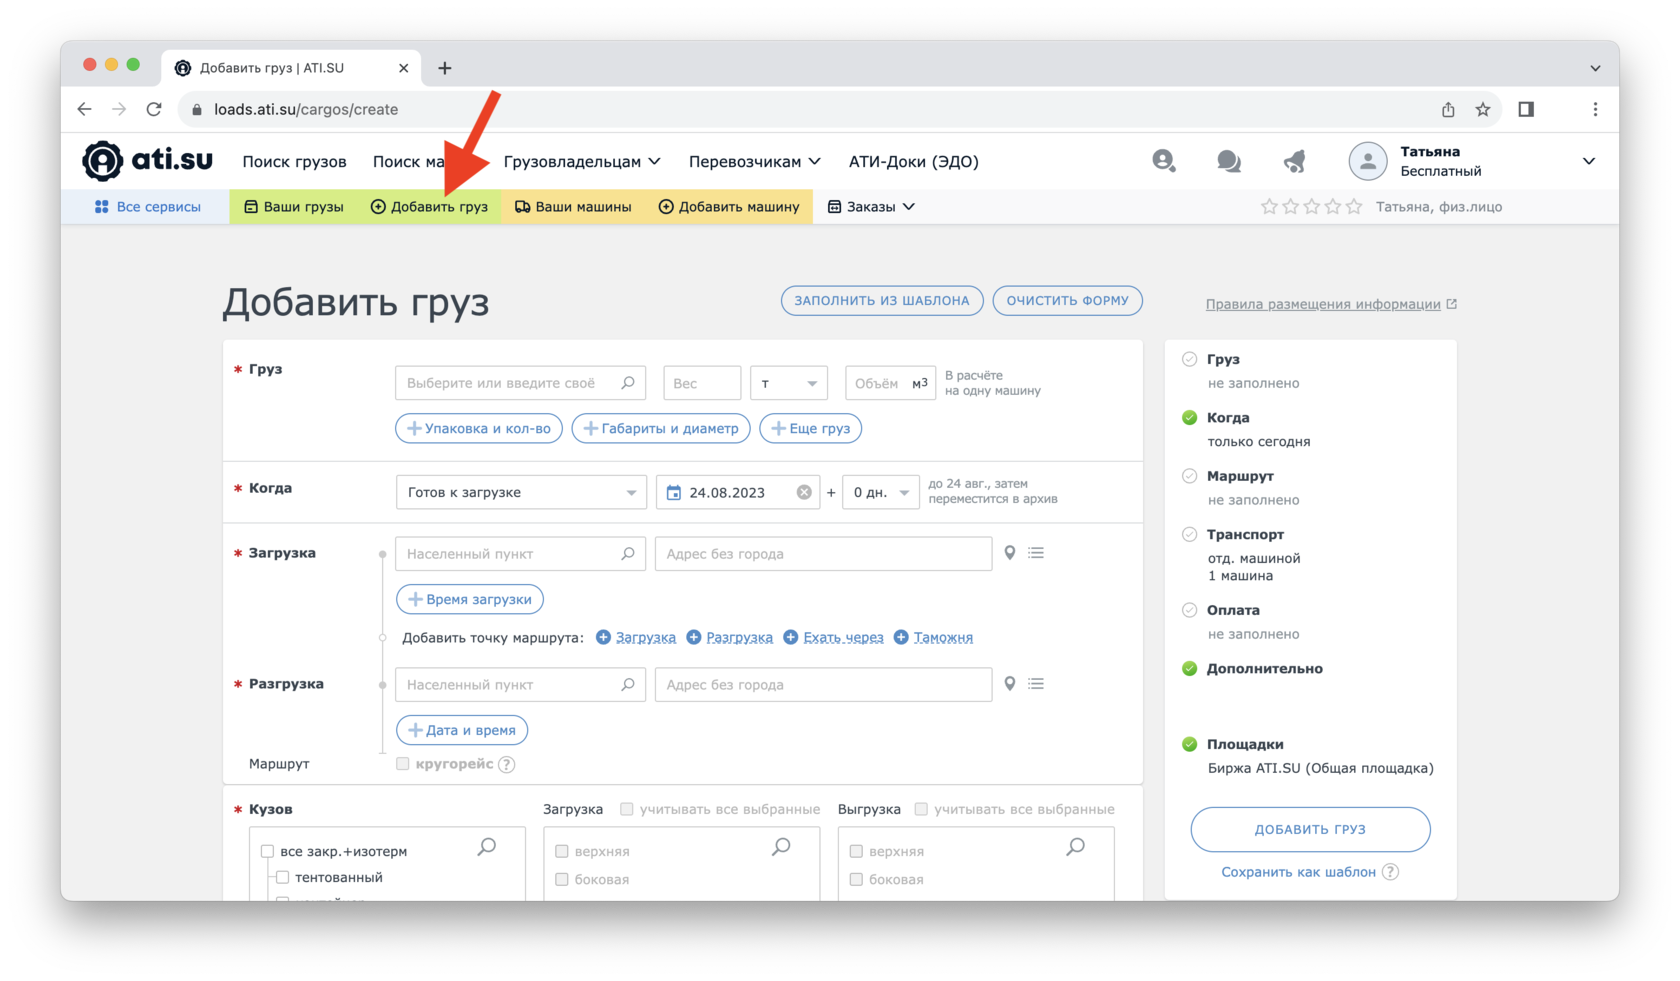Viewport: 1680px width, 981px height.
Task: Open Ваши машины tab
Action: pyautogui.click(x=573, y=207)
